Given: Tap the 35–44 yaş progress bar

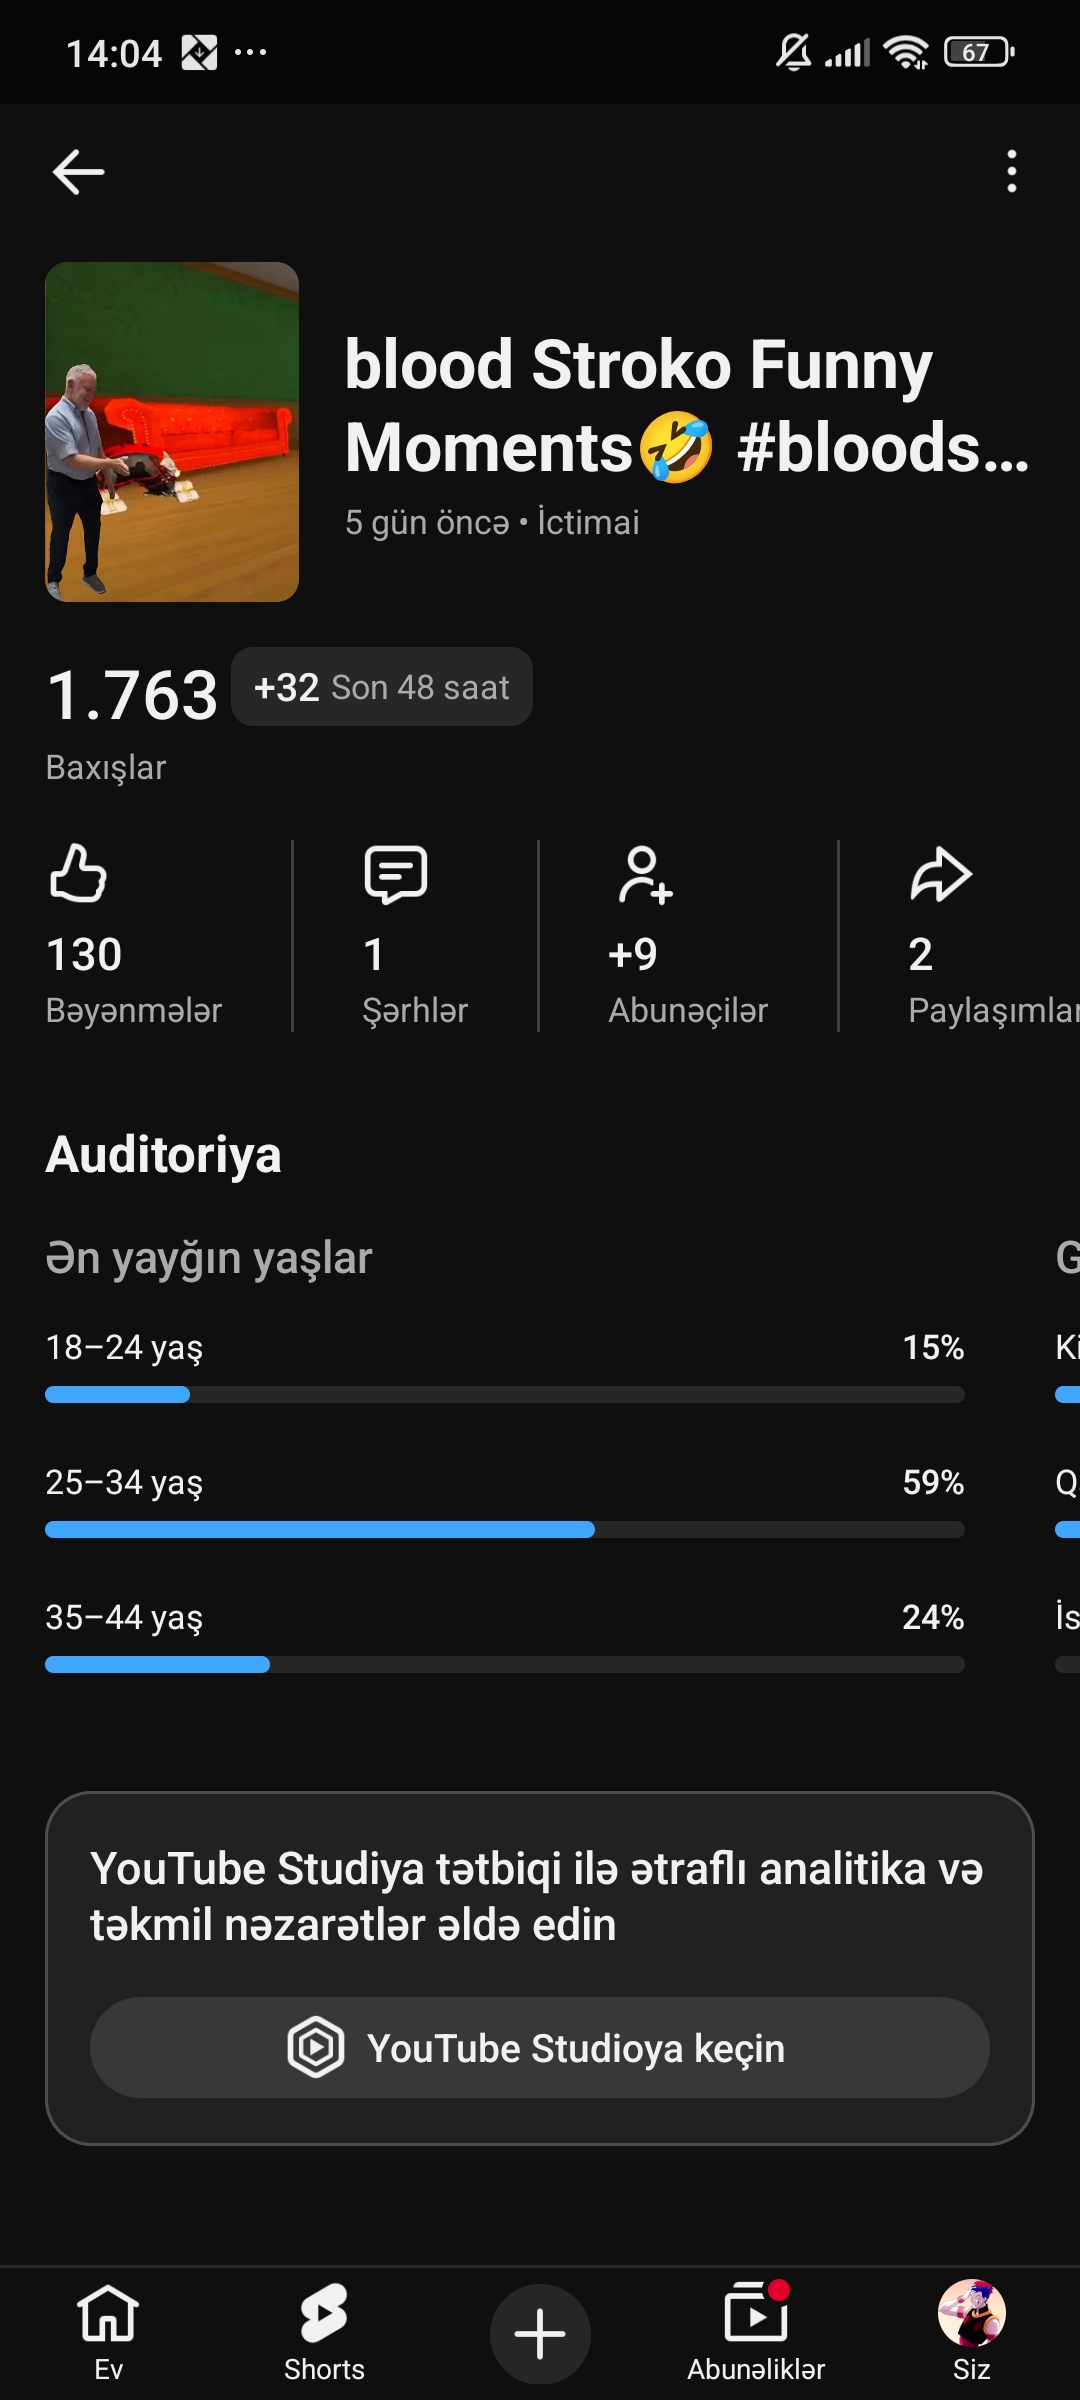Looking at the screenshot, I should [505, 1664].
